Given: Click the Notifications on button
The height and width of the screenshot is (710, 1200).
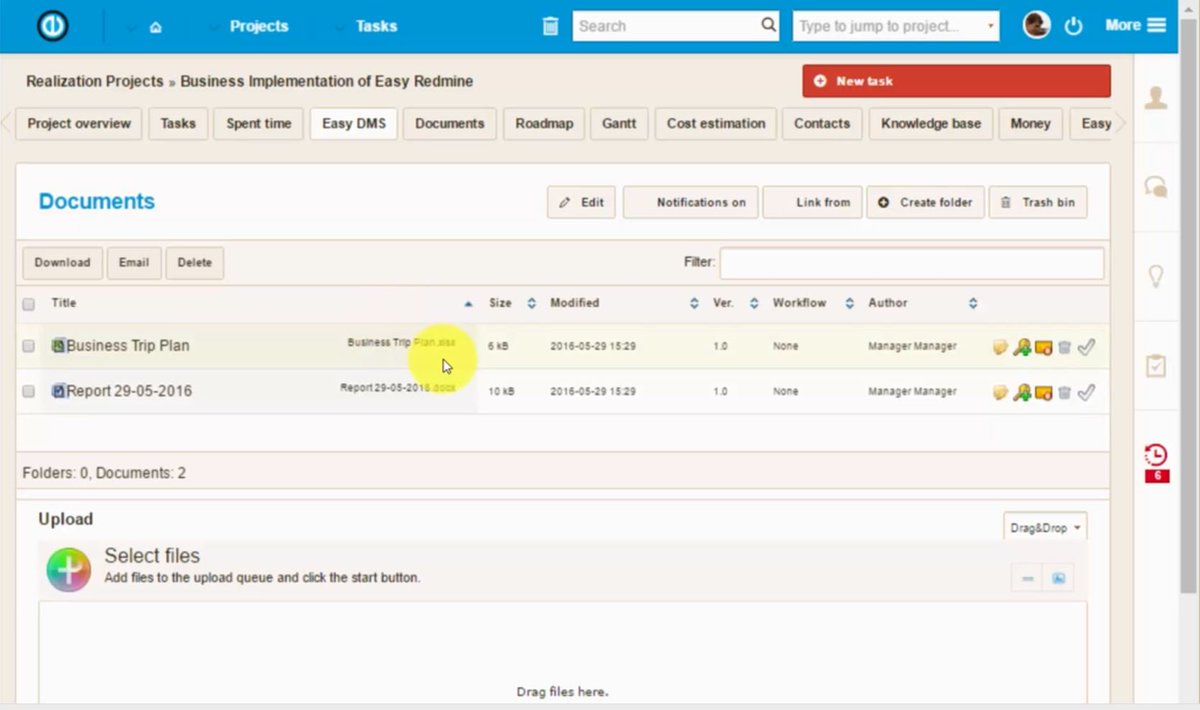Looking at the screenshot, I should tap(690, 202).
